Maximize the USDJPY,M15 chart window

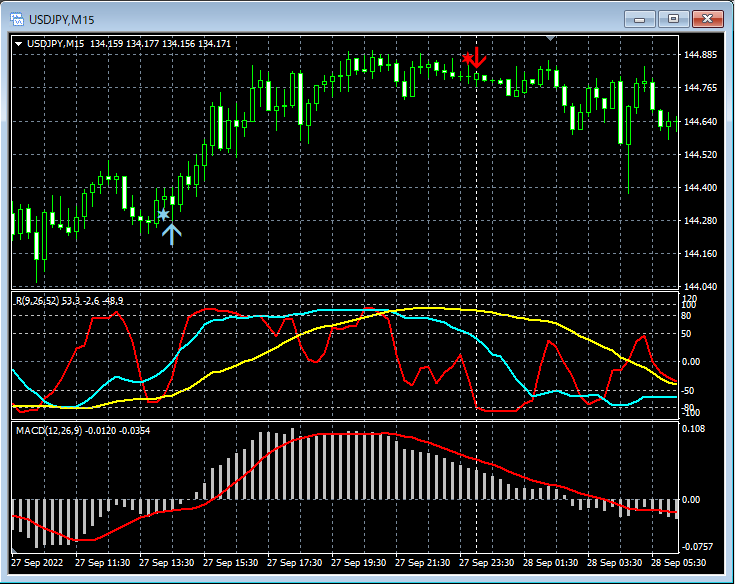pos(672,19)
